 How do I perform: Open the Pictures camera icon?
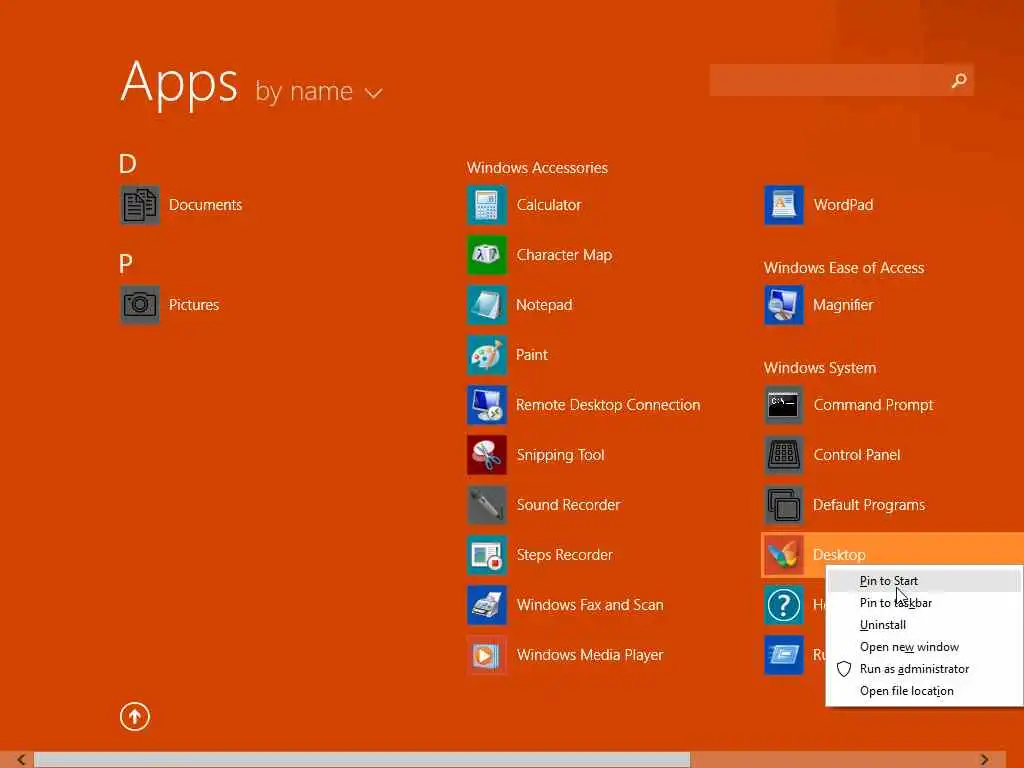pos(140,305)
